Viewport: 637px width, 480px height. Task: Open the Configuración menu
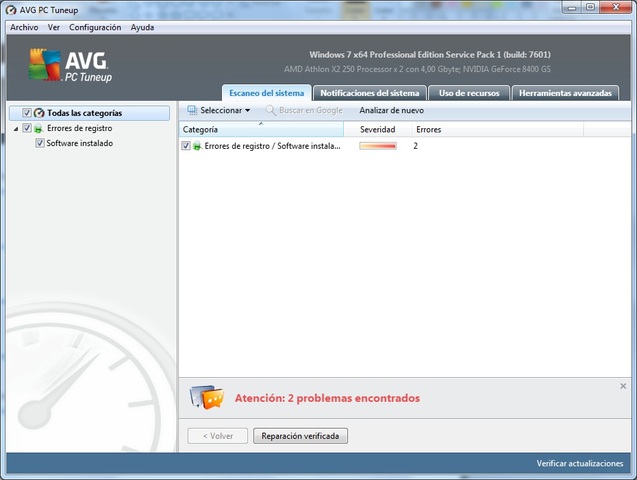[x=95, y=27]
